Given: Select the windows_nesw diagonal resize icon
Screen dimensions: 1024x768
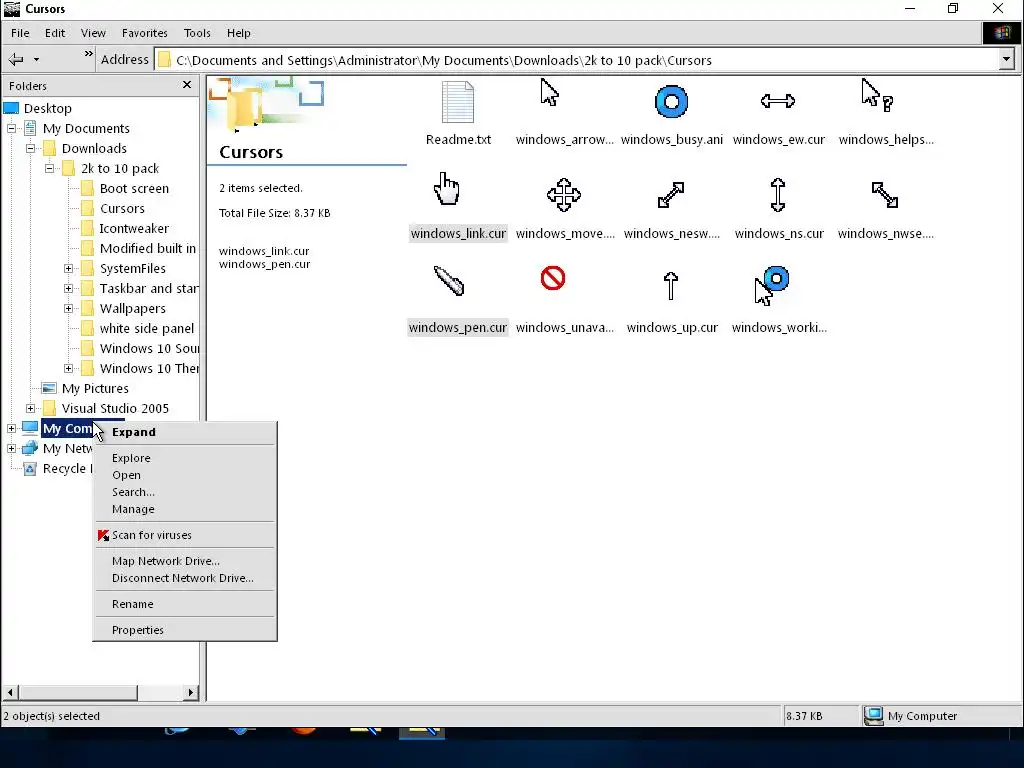Looking at the screenshot, I should (671, 195).
